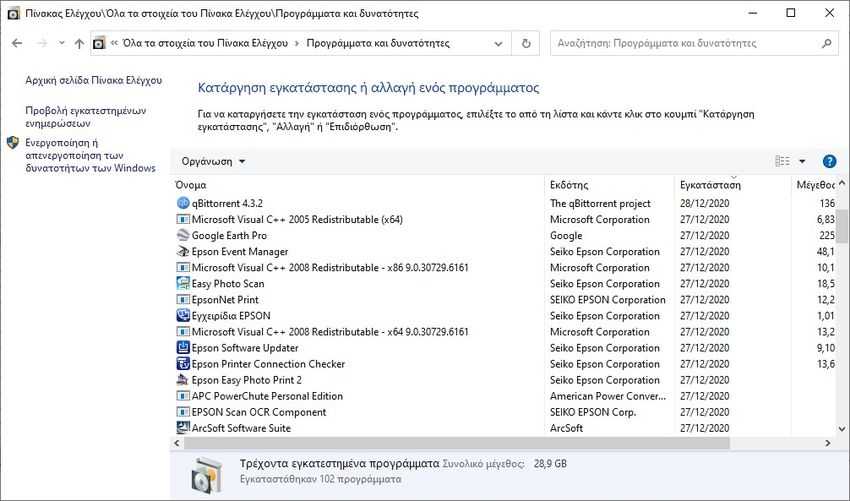Click the change view layout icon
The height and width of the screenshot is (501, 850).
pos(782,161)
